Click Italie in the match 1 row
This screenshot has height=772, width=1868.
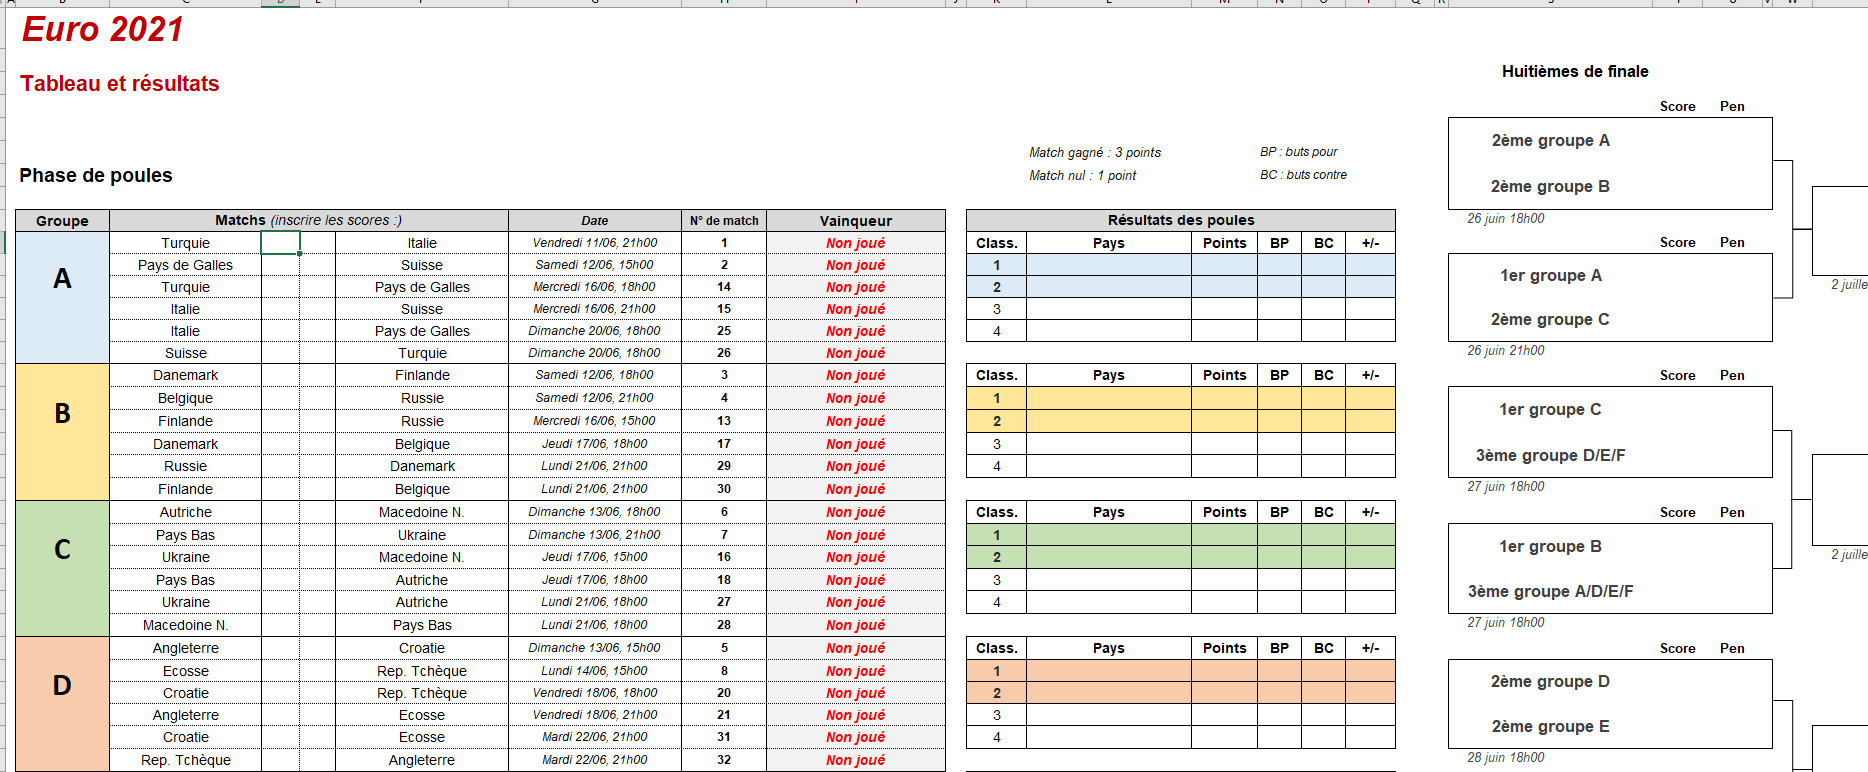pyautogui.click(x=422, y=243)
